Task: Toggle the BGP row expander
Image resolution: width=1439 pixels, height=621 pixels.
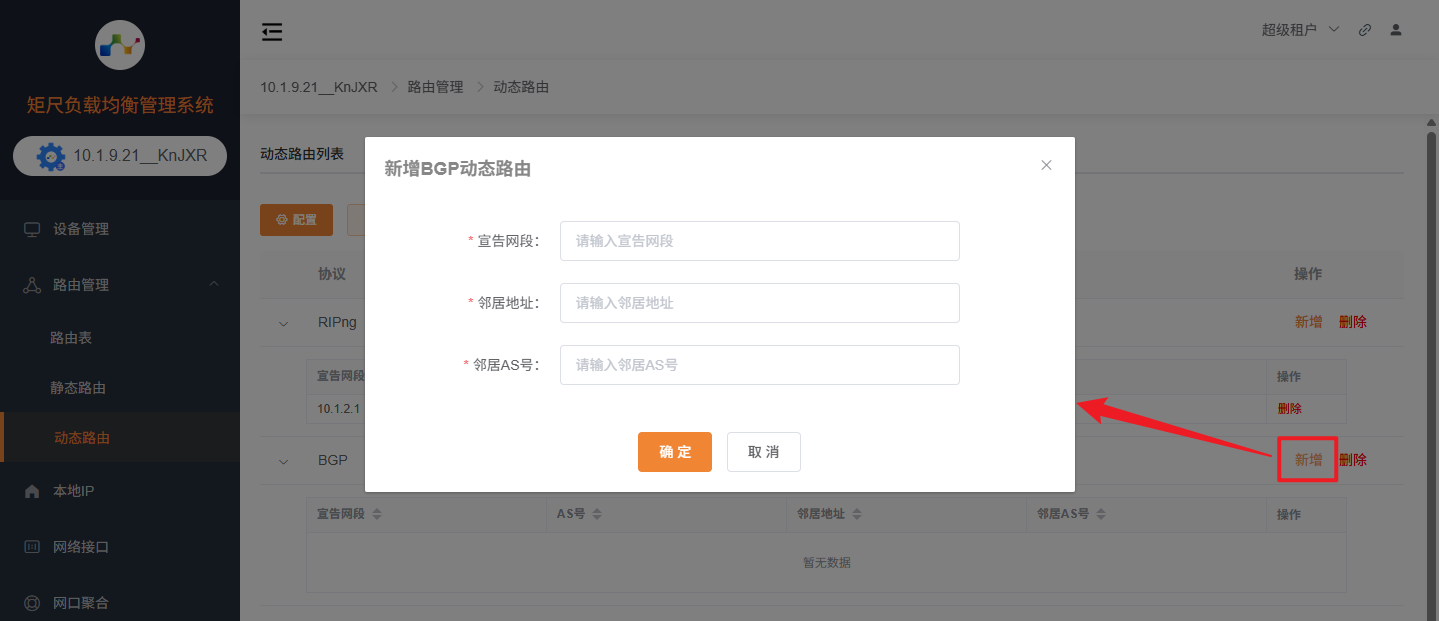Action: pos(283,461)
